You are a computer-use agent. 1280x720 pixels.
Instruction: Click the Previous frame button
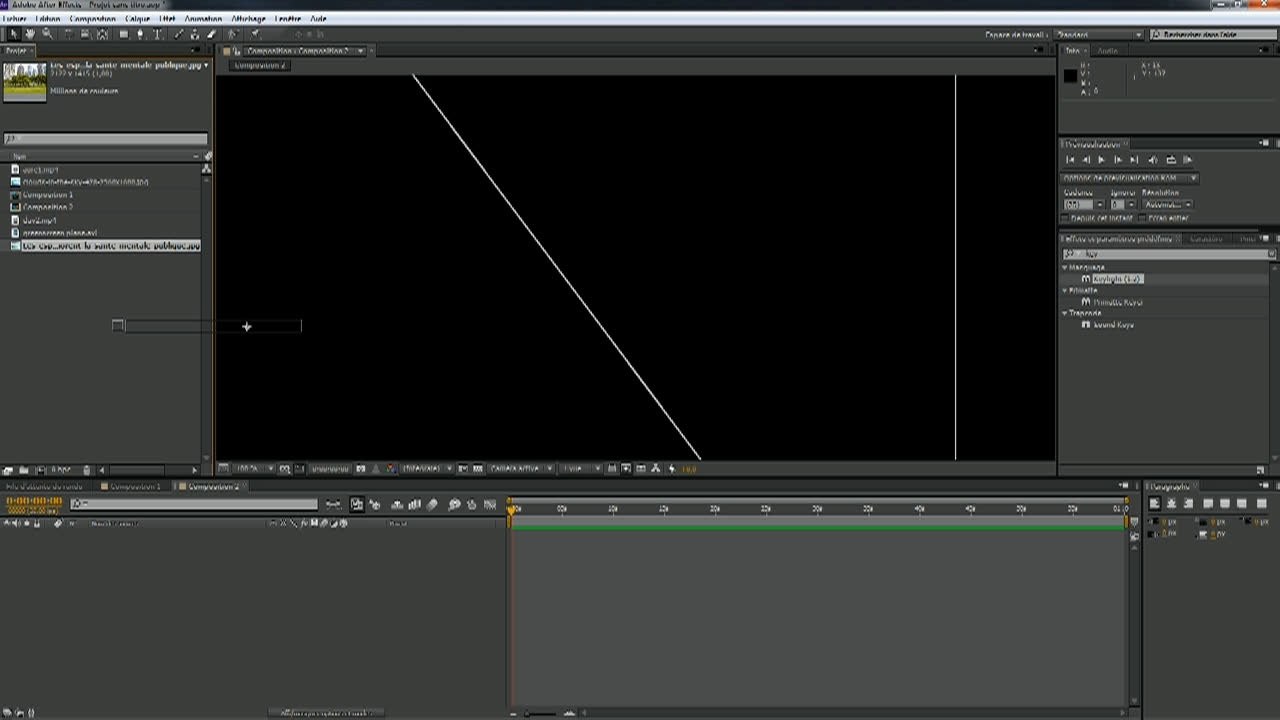pyautogui.click(x=1086, y=160)
